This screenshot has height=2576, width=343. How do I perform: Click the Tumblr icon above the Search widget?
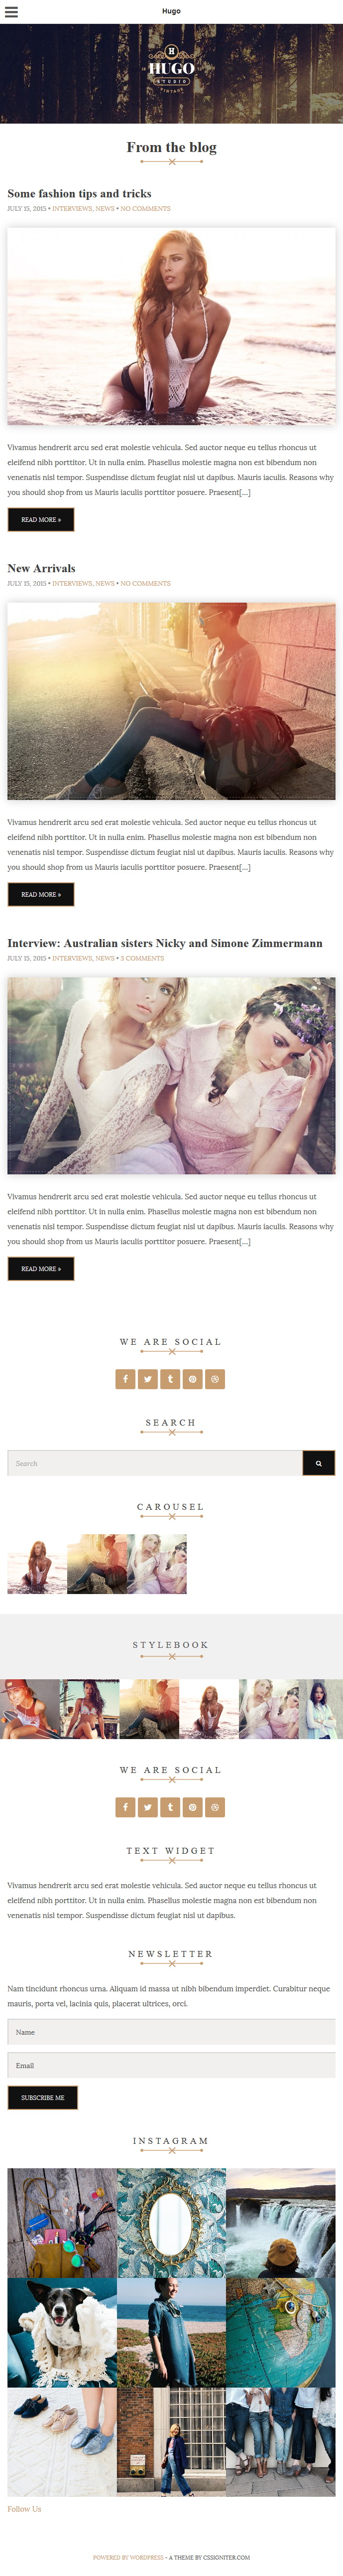(x=170, y=1379)
